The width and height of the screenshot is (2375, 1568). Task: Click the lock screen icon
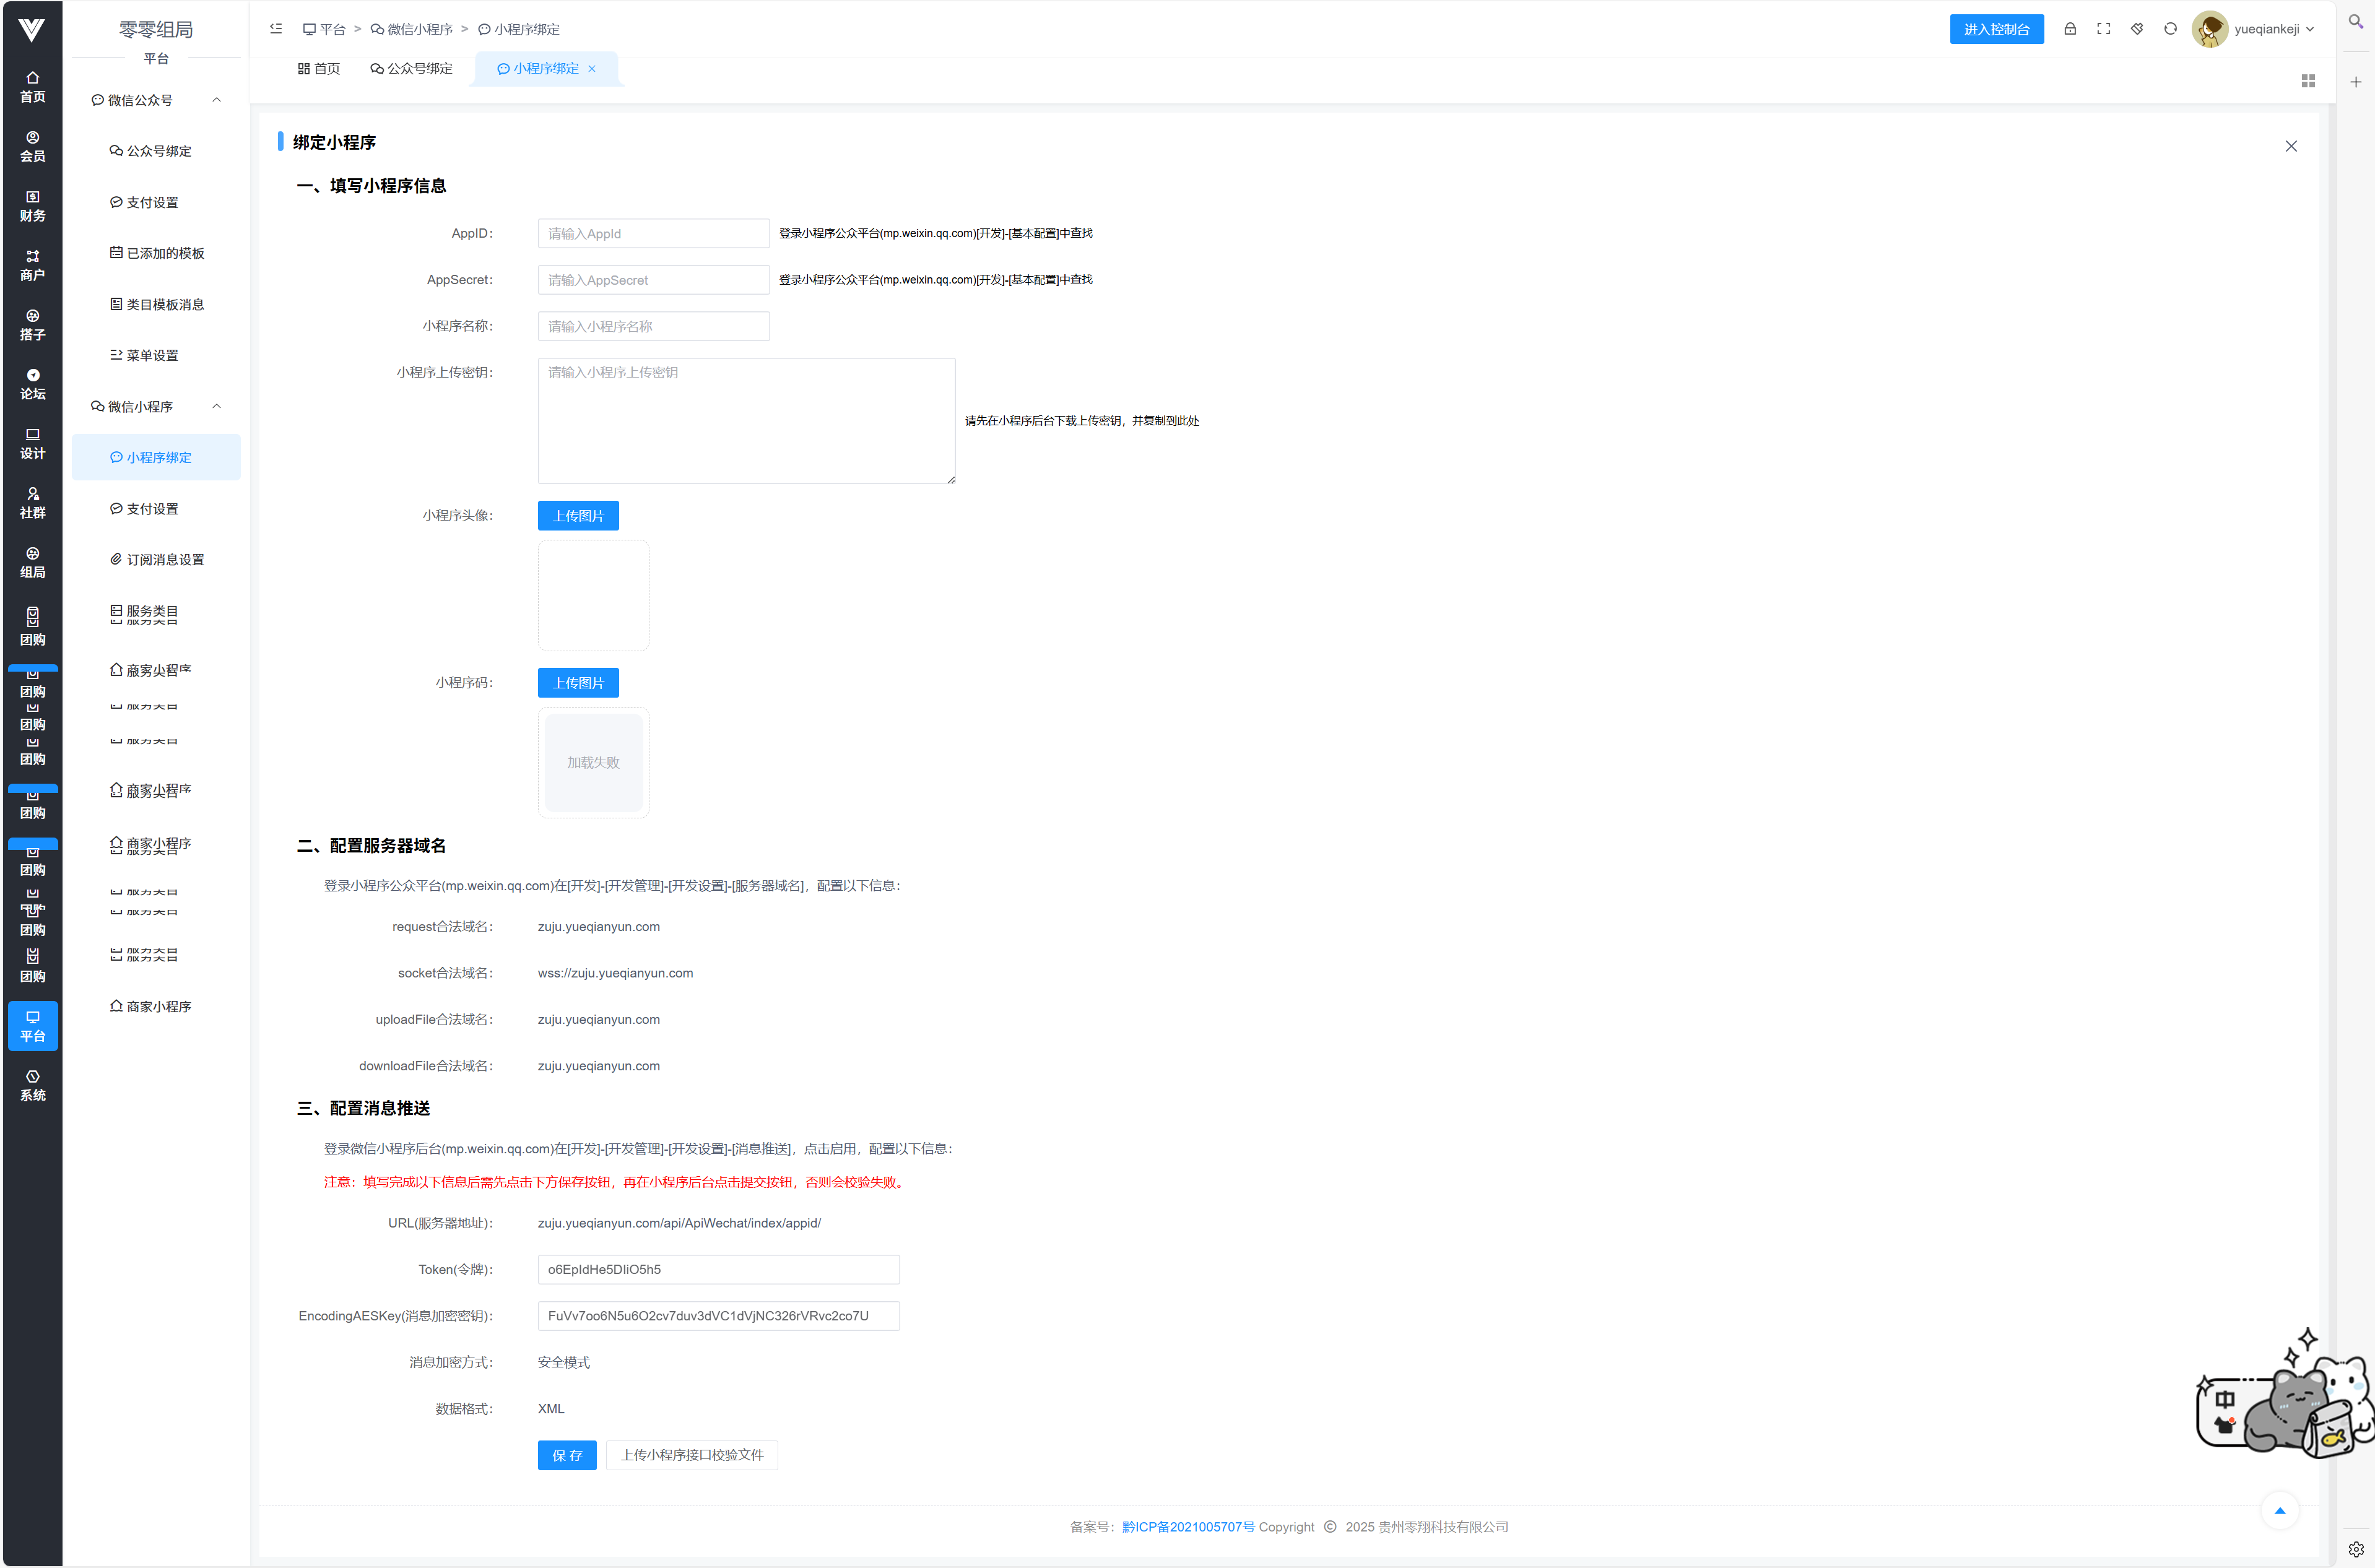pos(2070,29)
